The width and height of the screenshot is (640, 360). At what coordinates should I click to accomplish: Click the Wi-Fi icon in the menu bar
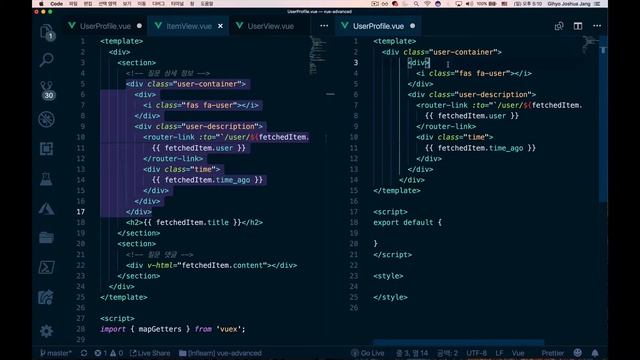point(427,4)
